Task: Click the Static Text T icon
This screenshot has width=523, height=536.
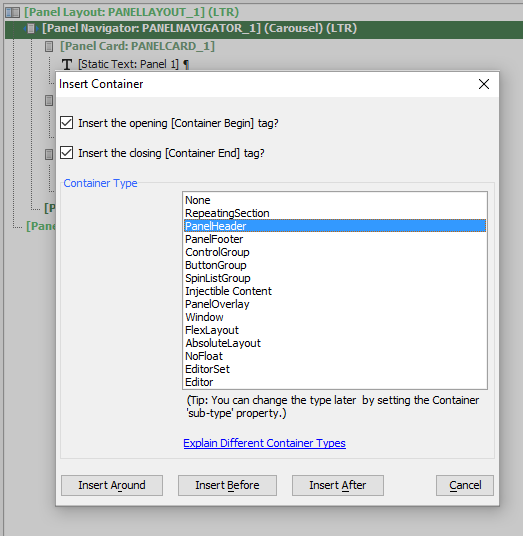Action: [x=67, y=64]
